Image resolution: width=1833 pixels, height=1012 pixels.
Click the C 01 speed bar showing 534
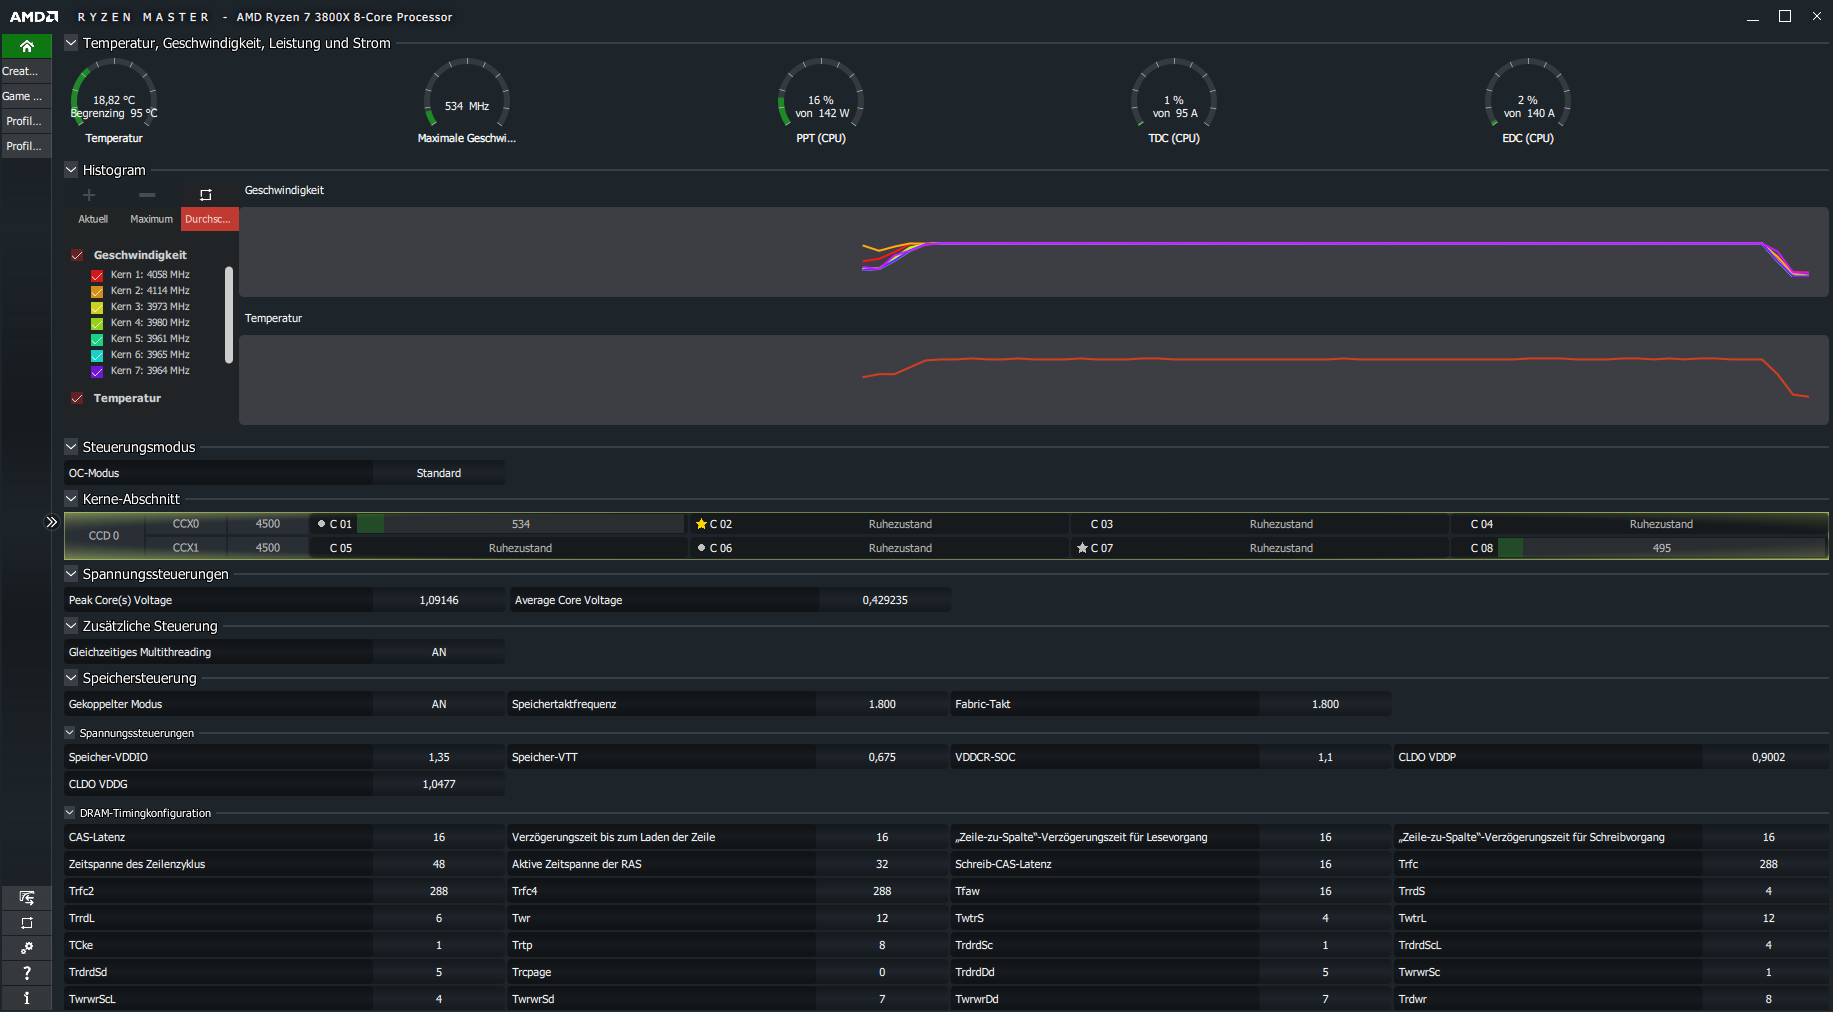[x=521, y=524]
